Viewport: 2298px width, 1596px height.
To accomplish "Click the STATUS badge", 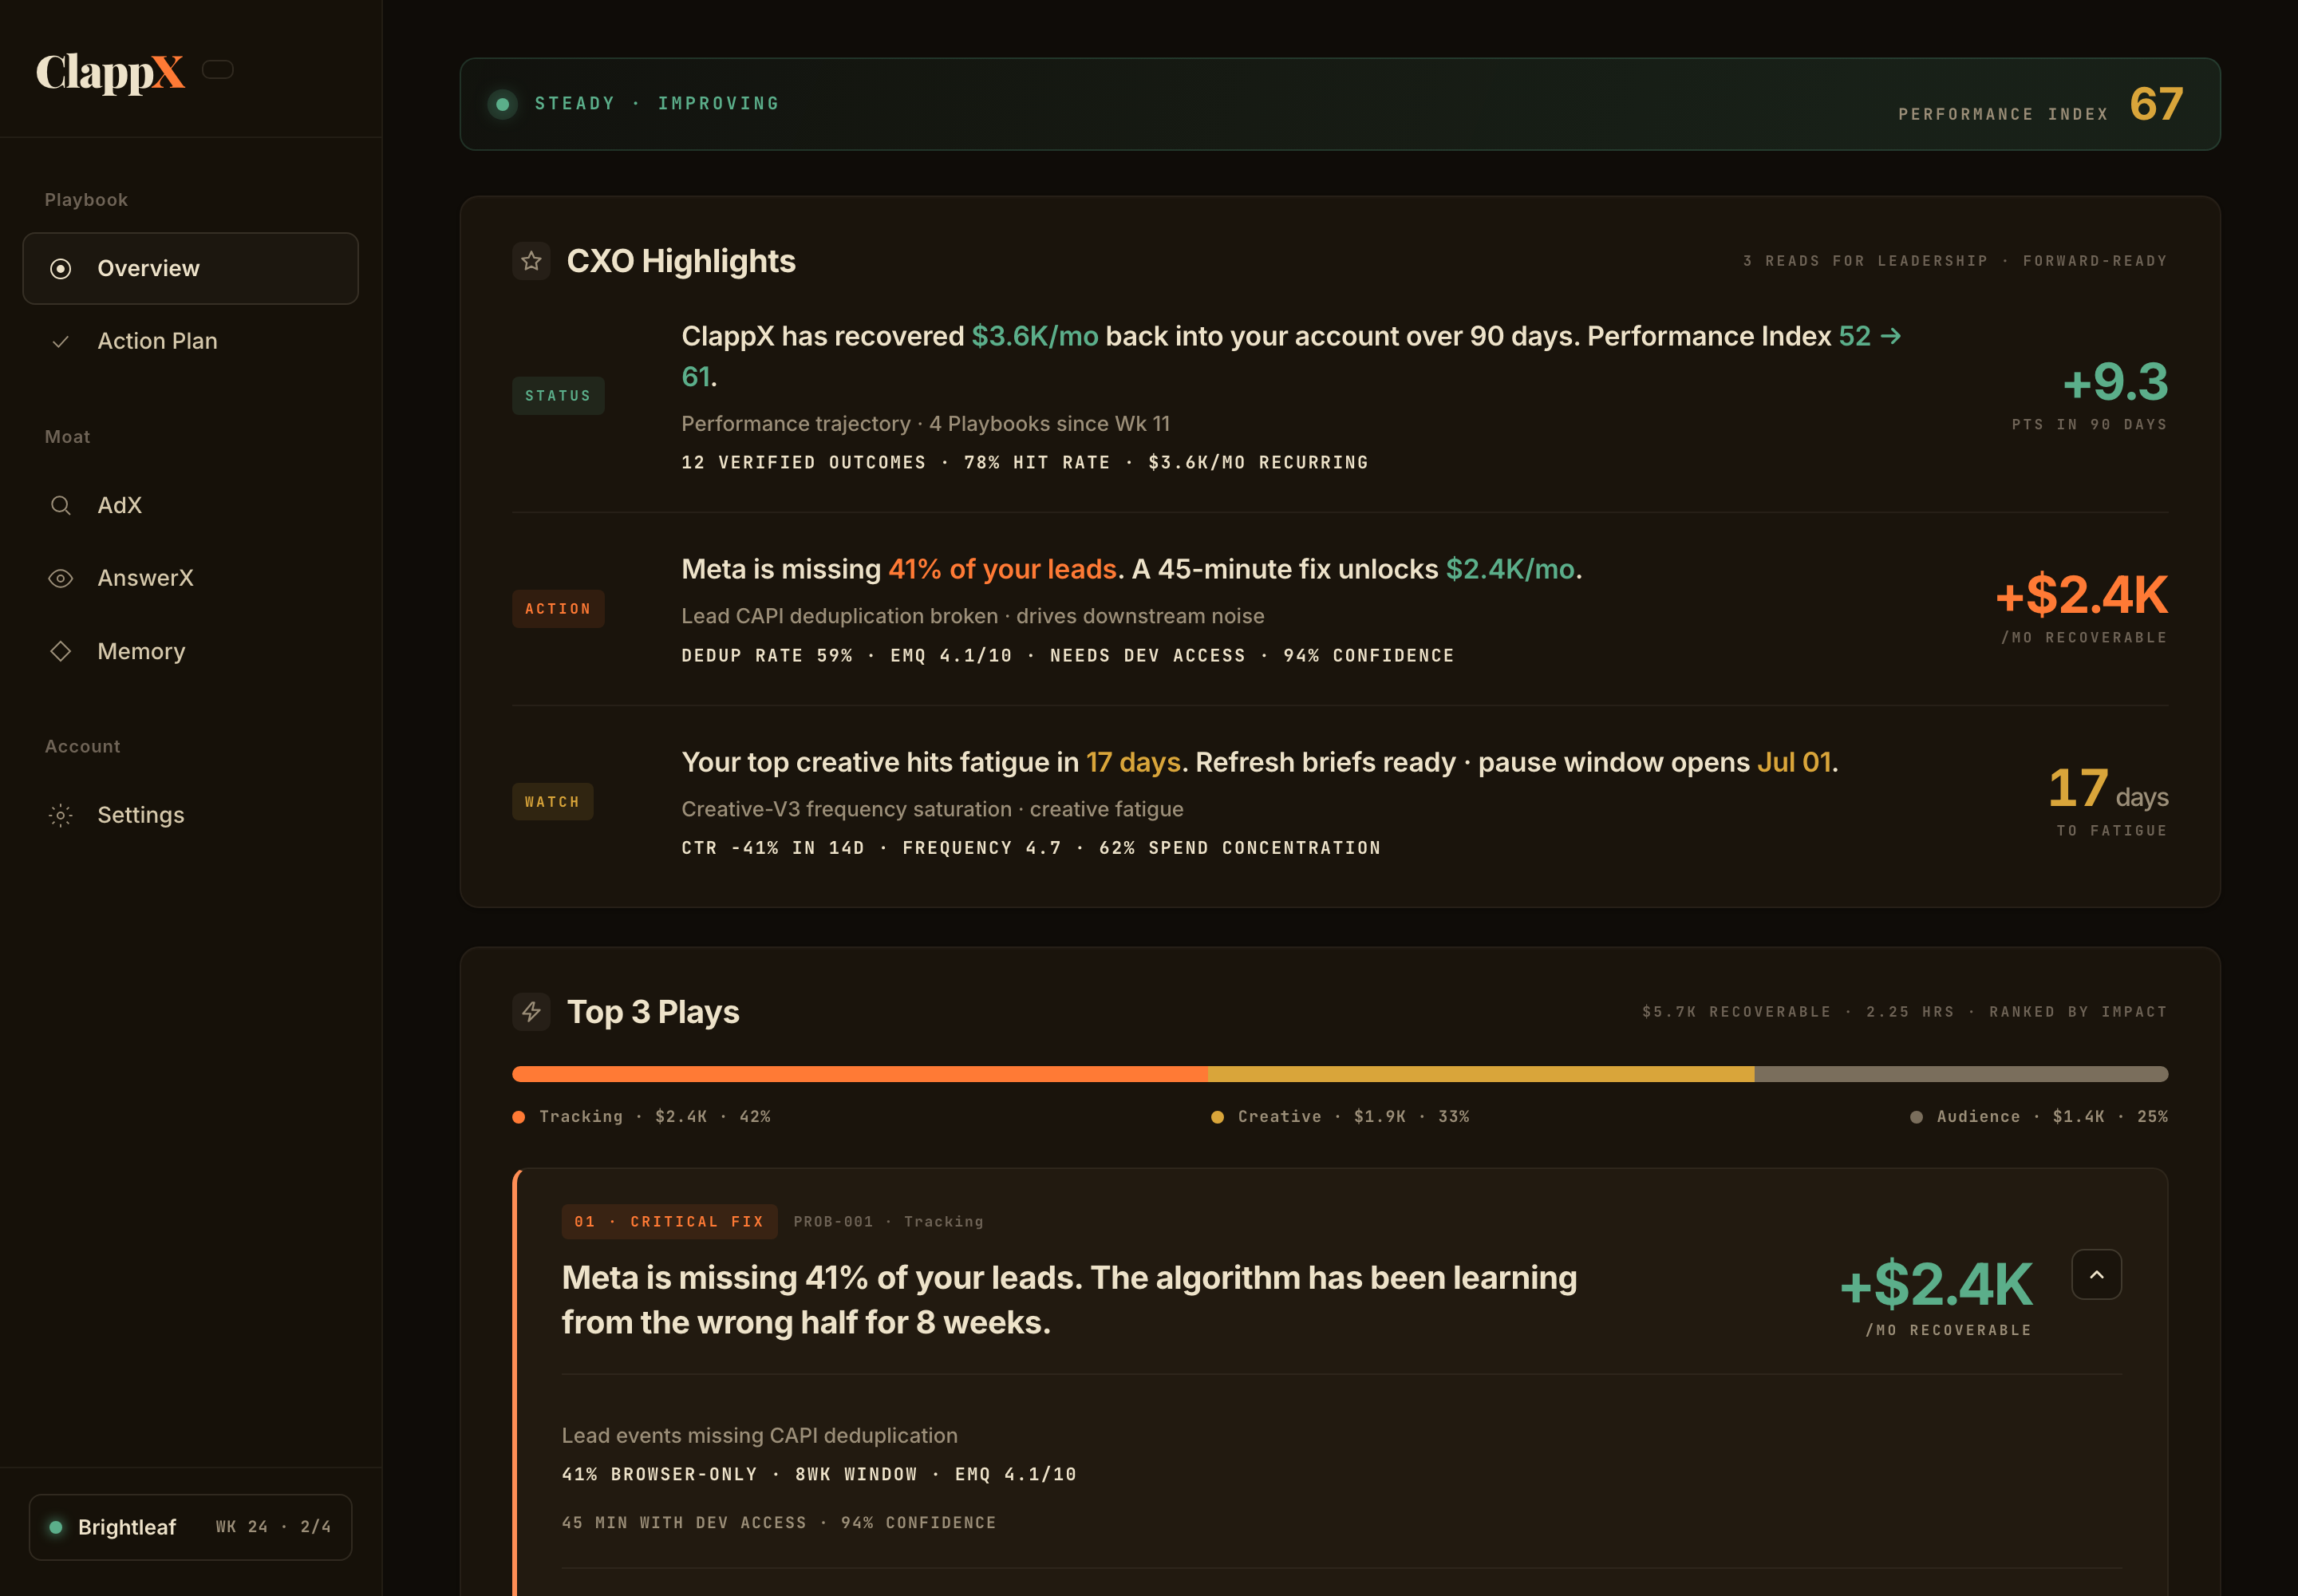I will click(558, 396).
